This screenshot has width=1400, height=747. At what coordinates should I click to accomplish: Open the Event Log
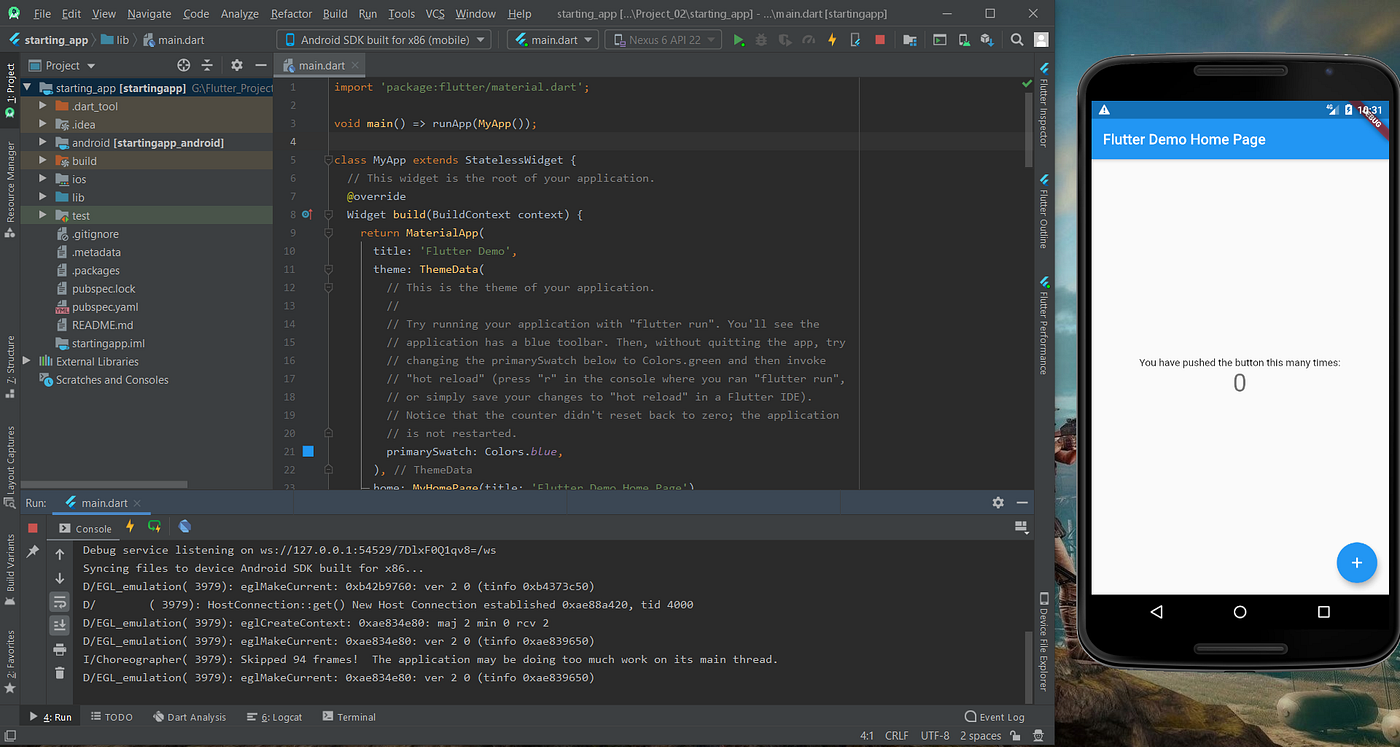click(995, 717)
